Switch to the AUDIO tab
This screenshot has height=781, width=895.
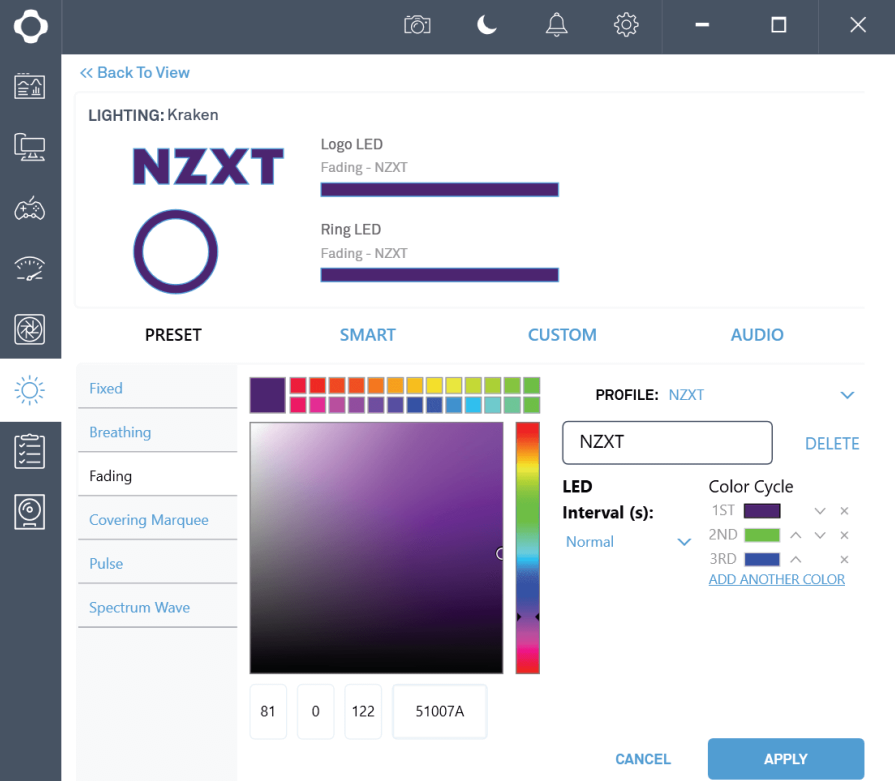(x=757, y=335)
